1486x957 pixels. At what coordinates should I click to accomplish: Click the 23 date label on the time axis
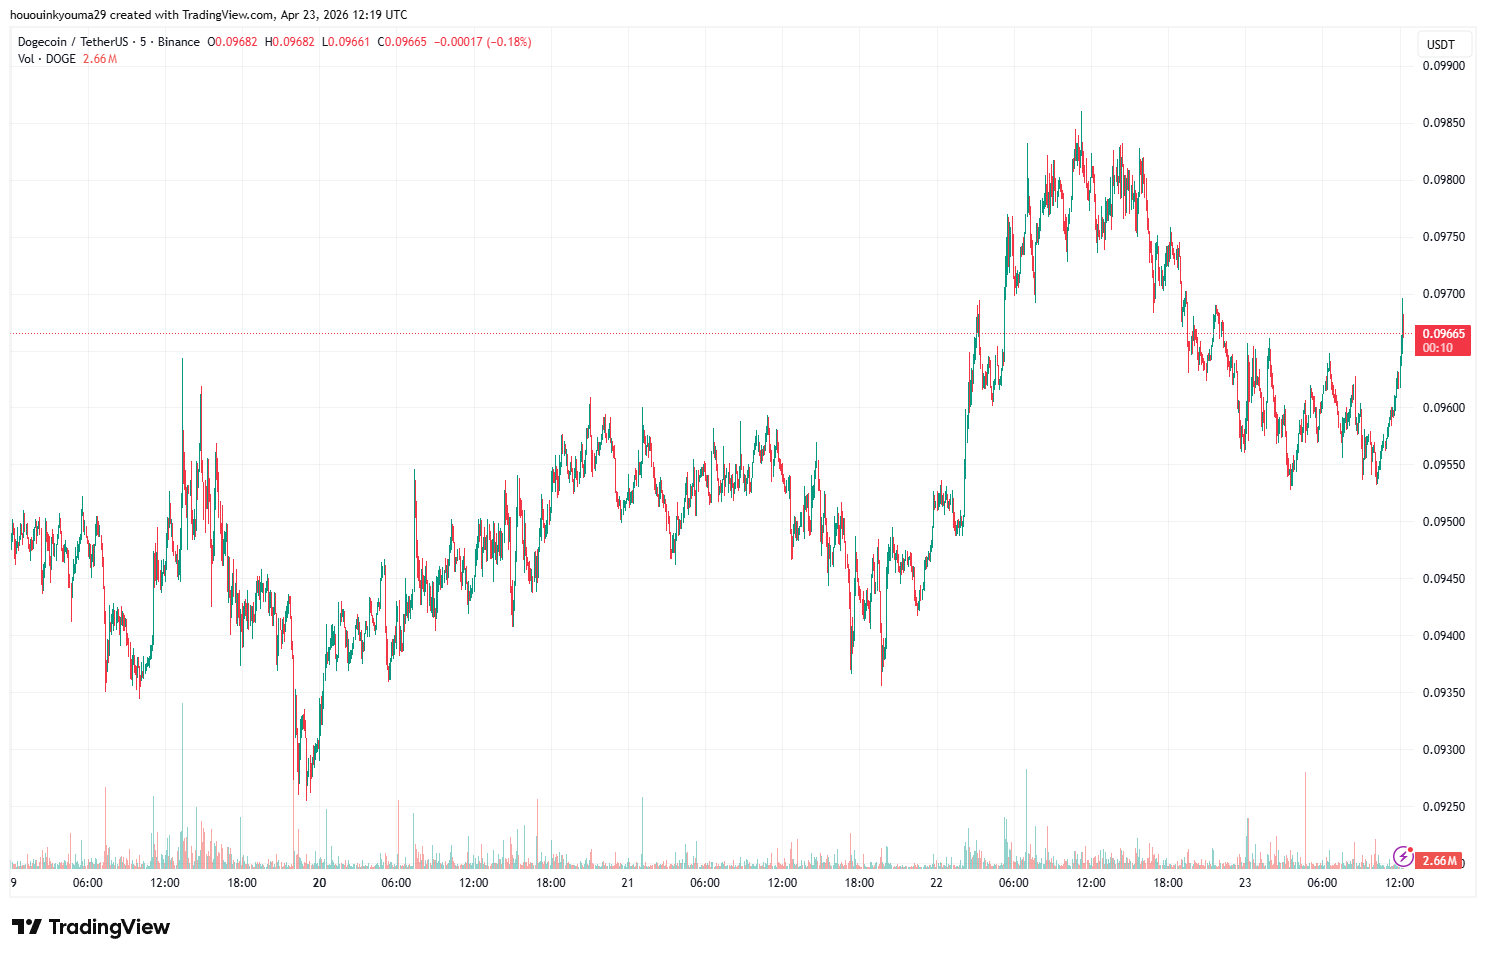[1244, 883]
